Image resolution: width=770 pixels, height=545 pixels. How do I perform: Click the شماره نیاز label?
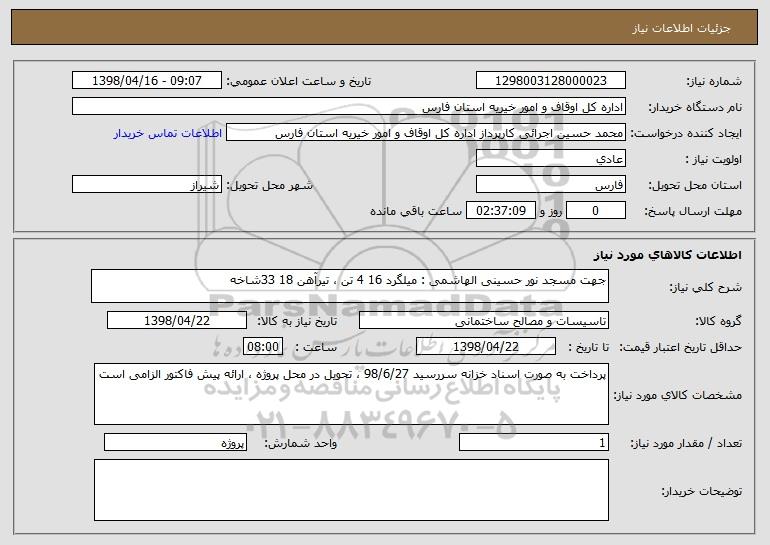(x=714, y=81)
